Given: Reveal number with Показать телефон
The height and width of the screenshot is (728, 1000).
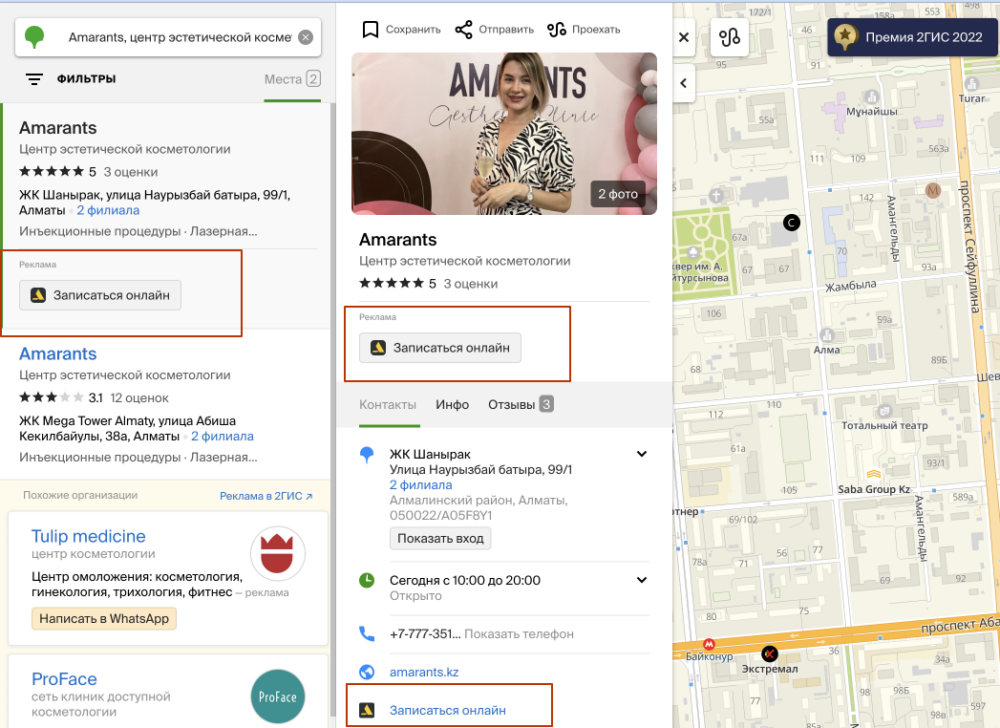Looking at the screenshot, I should [x=518, y=634].
